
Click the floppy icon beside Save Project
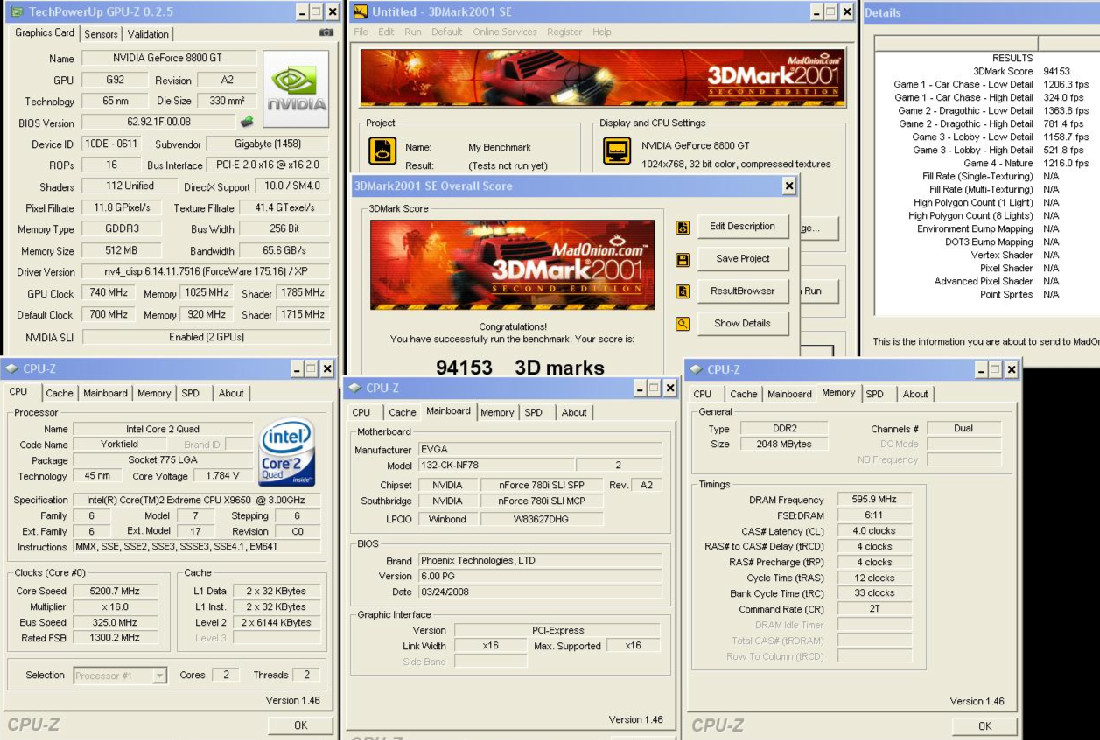click(683, 260)
